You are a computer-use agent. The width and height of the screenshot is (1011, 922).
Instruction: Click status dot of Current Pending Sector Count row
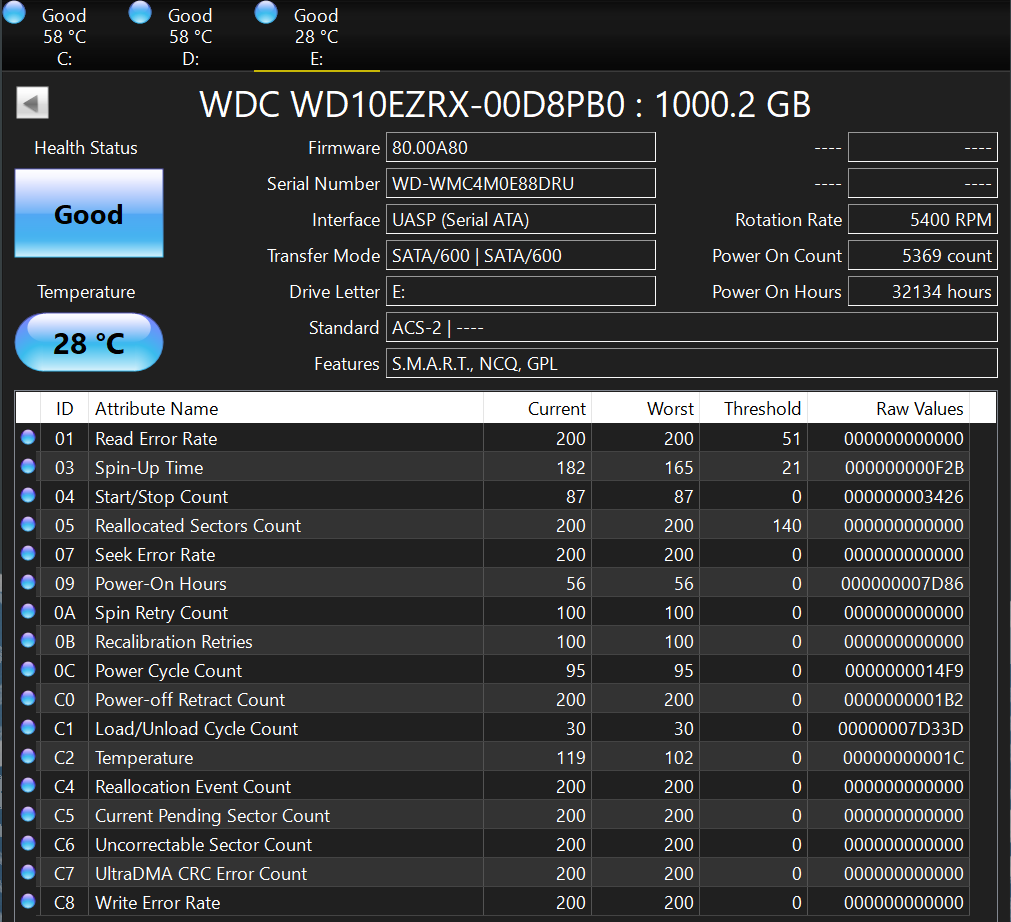click(28, 814)
